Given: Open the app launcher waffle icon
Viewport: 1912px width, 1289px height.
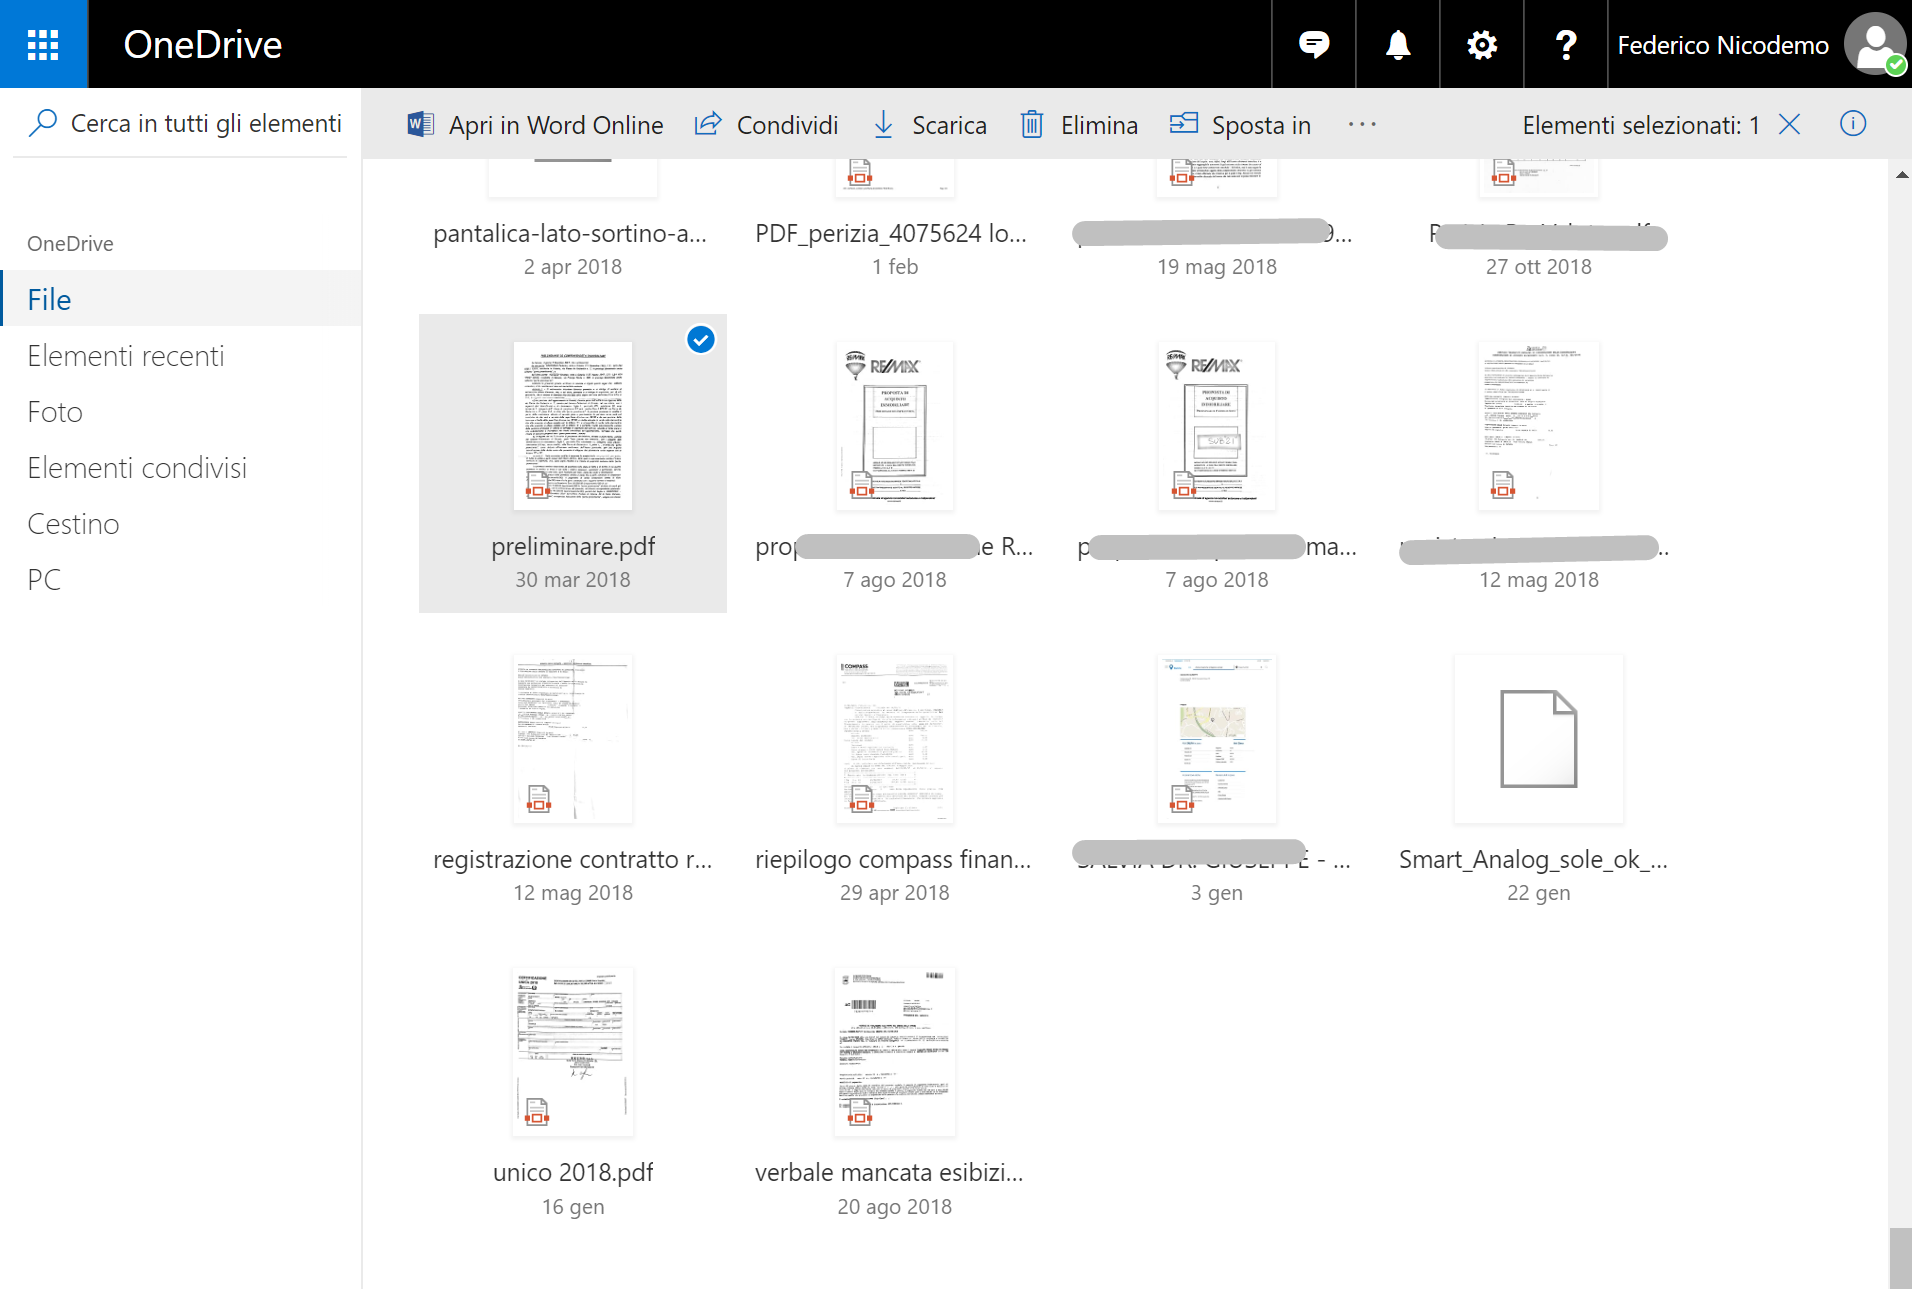Looking at the screenshot, I should click(x=43, y=44).
